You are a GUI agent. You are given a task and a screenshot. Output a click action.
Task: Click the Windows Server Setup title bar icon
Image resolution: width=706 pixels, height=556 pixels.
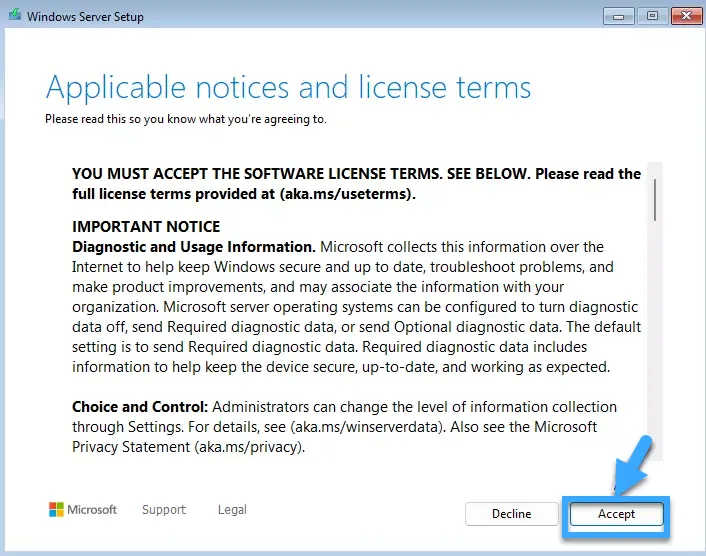(x=13, y=16)
